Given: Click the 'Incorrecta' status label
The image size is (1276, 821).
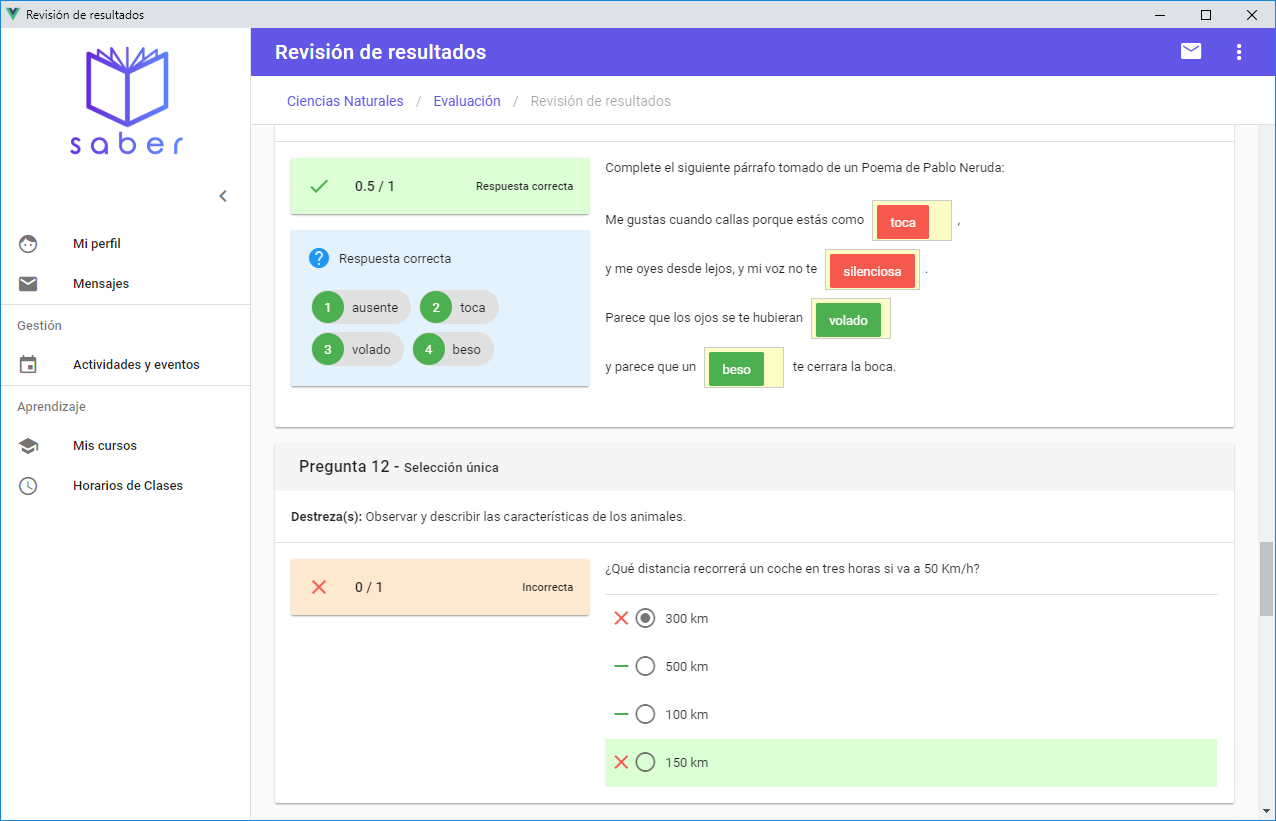Looking at the screenshot, I should point(548,587).
